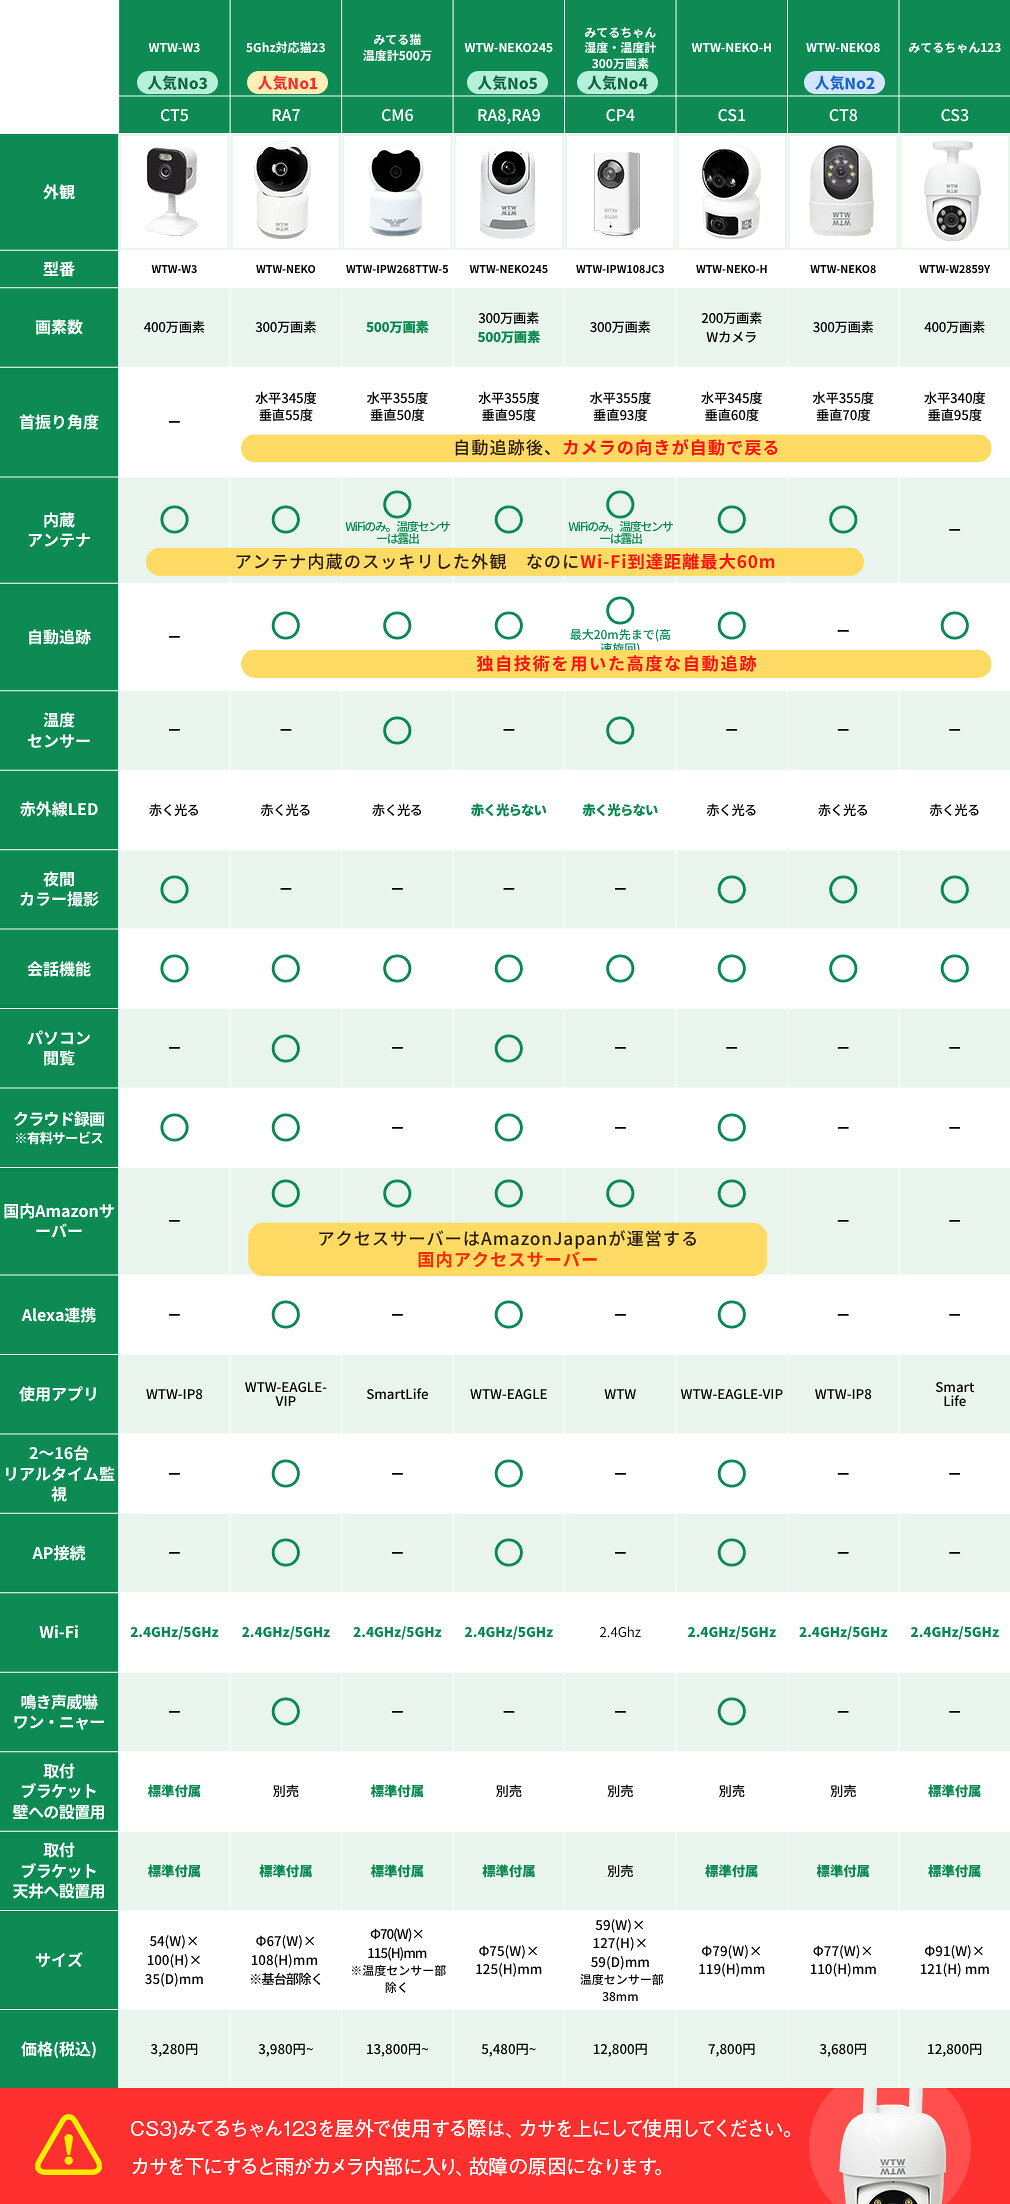Image resolution: width=1010 pixels, height=2204 pixels.
Task: Click the 人気No2 badge
Action: coord(844,83)
